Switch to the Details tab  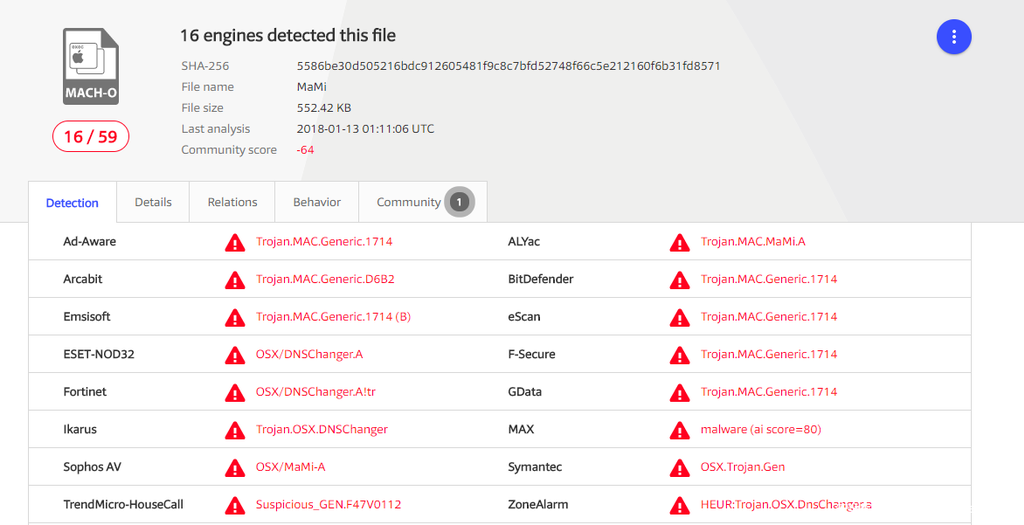[x=153, y=202]
